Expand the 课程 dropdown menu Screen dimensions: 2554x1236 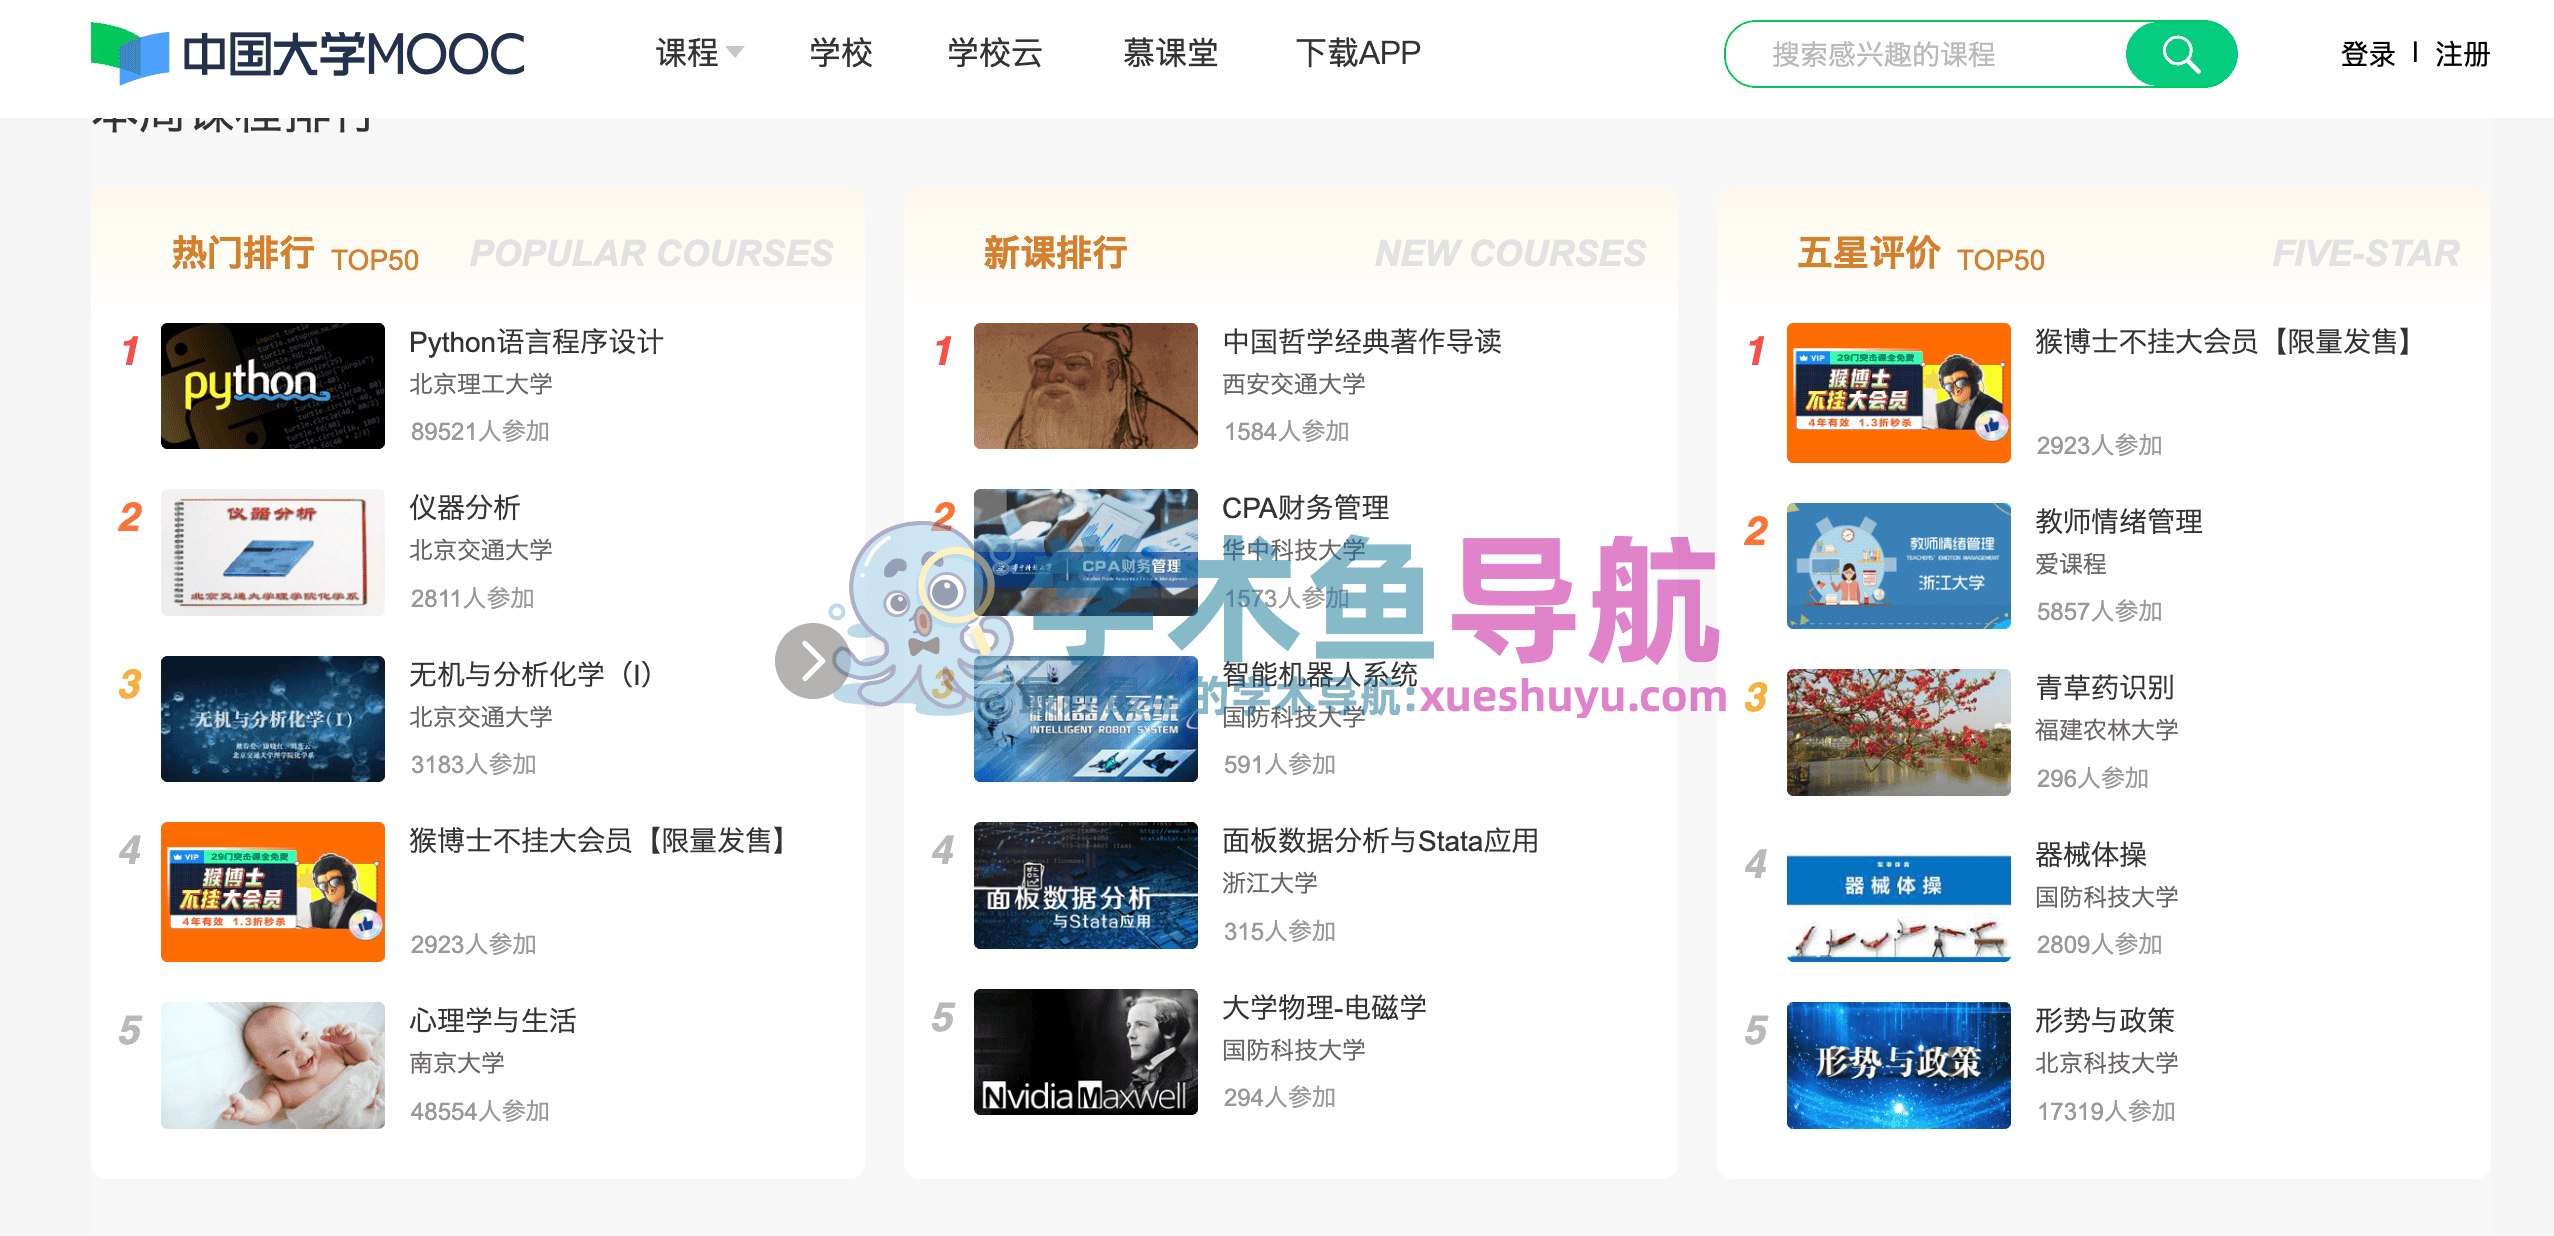(699, 53)
